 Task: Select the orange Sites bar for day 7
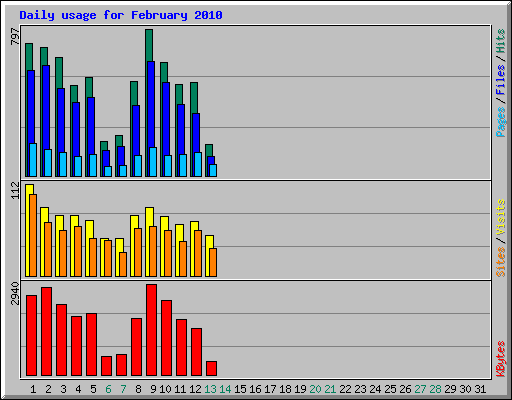[123, 264]
